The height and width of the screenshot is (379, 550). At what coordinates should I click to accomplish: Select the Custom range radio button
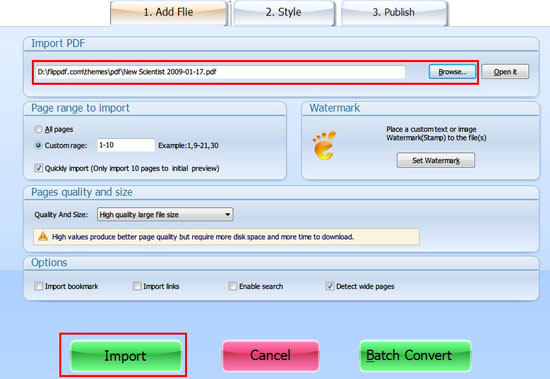[x=38, y=145]
